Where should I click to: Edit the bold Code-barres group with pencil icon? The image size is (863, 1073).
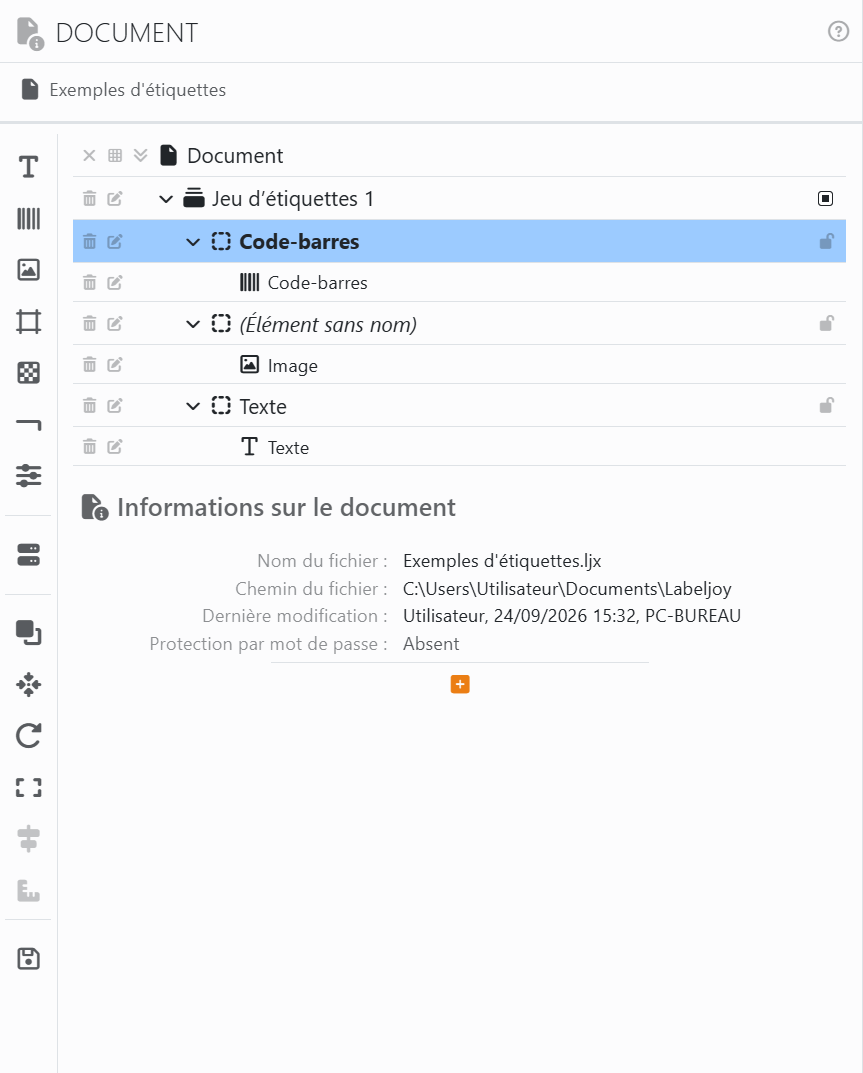click(114, 241)
